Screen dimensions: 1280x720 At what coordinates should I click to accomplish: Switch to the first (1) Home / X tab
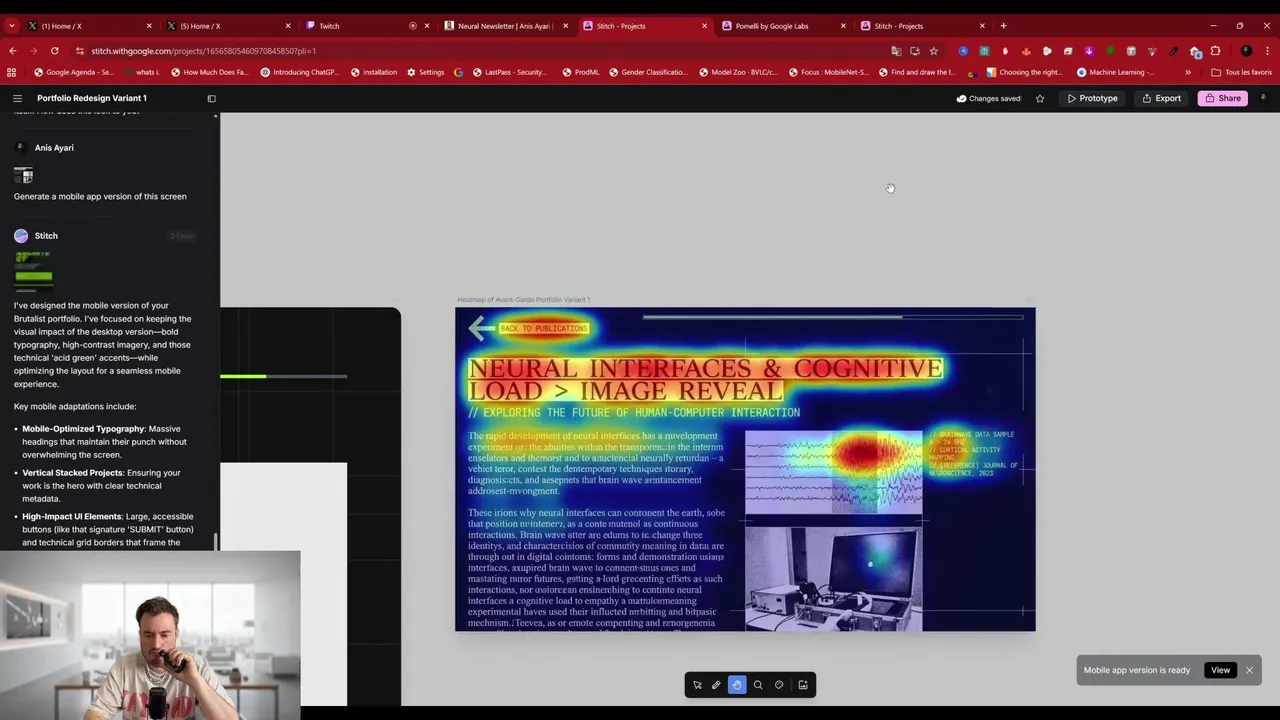tap(90, 26)
